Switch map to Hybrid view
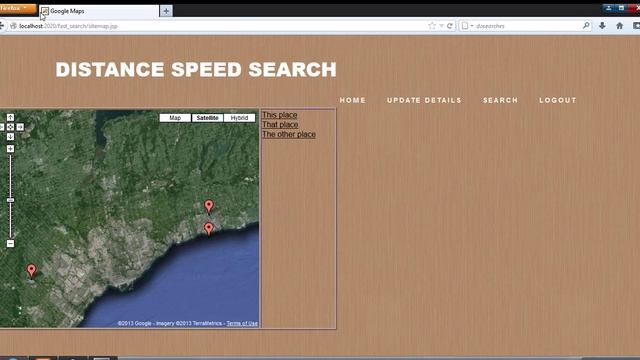640x360 pixels. coord(239,118)
